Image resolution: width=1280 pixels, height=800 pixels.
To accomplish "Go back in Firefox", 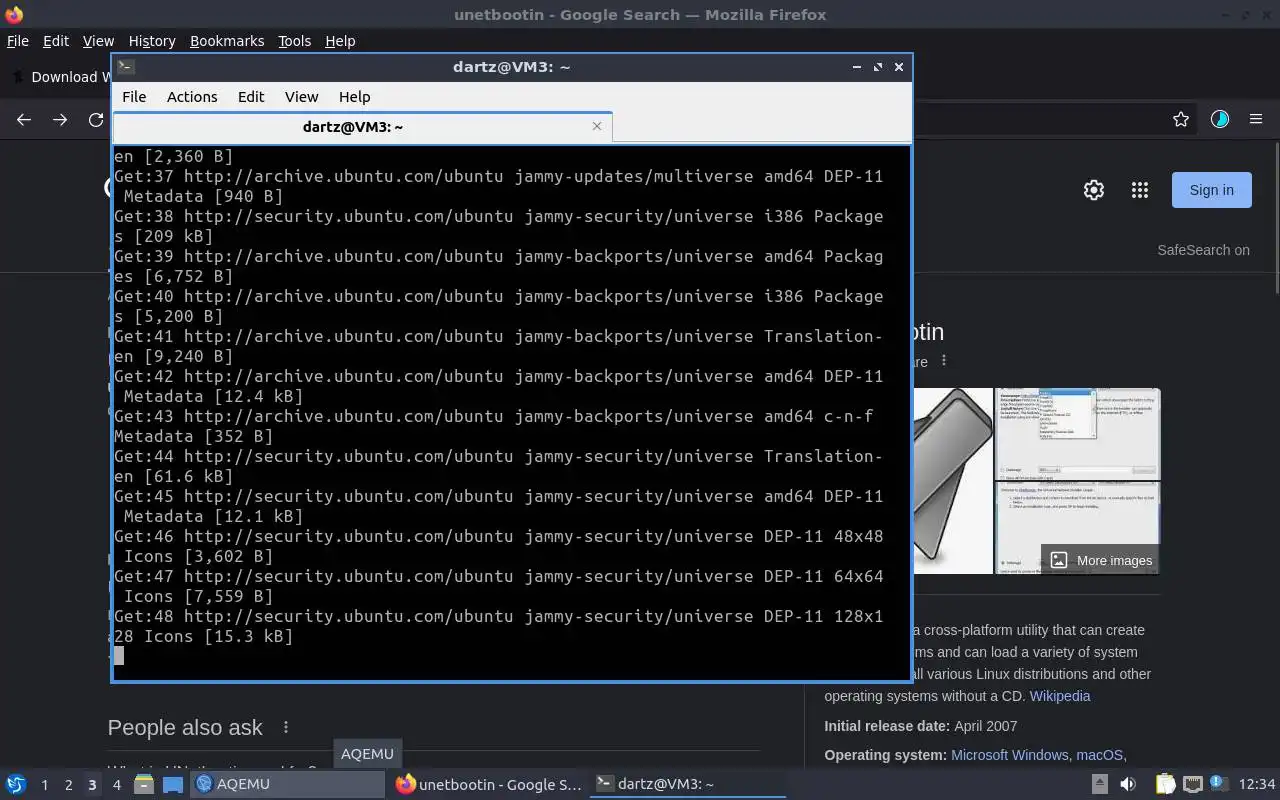I will pos(24,119).
